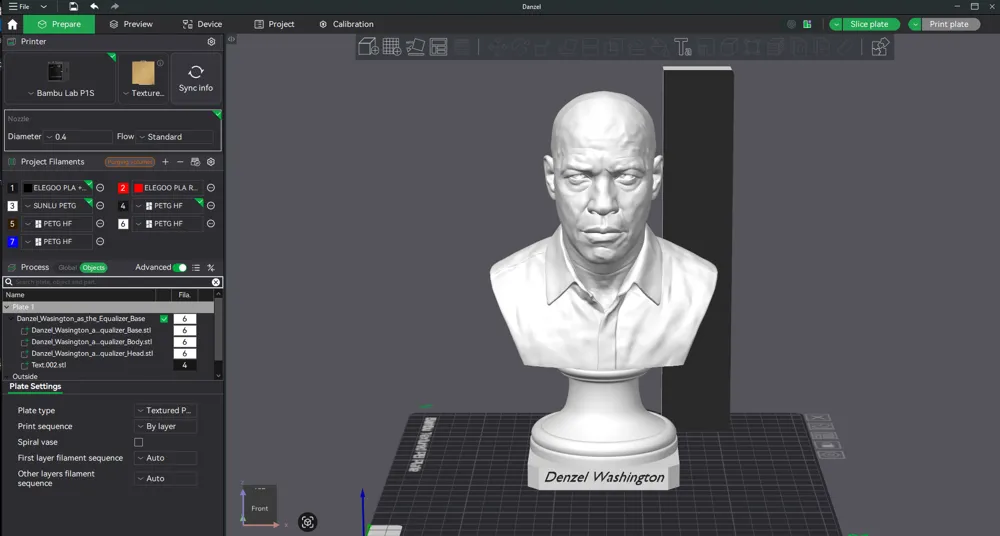Viewport: 1000px width, 536px height.
Task: Switch to the Calibration tab
Action: 346,24
